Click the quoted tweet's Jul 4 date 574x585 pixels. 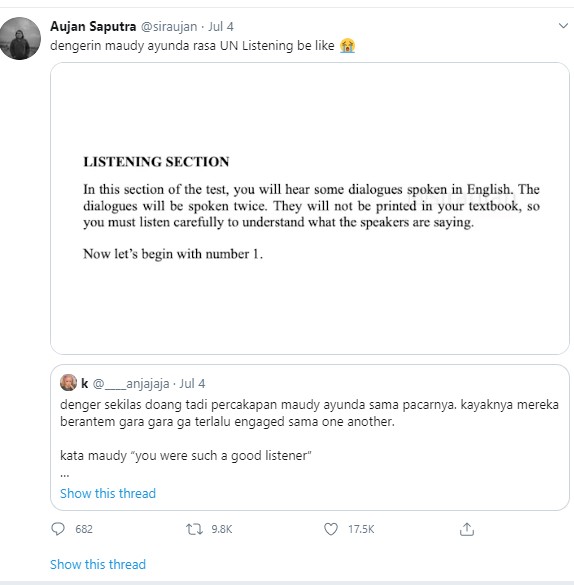point(192,384)
